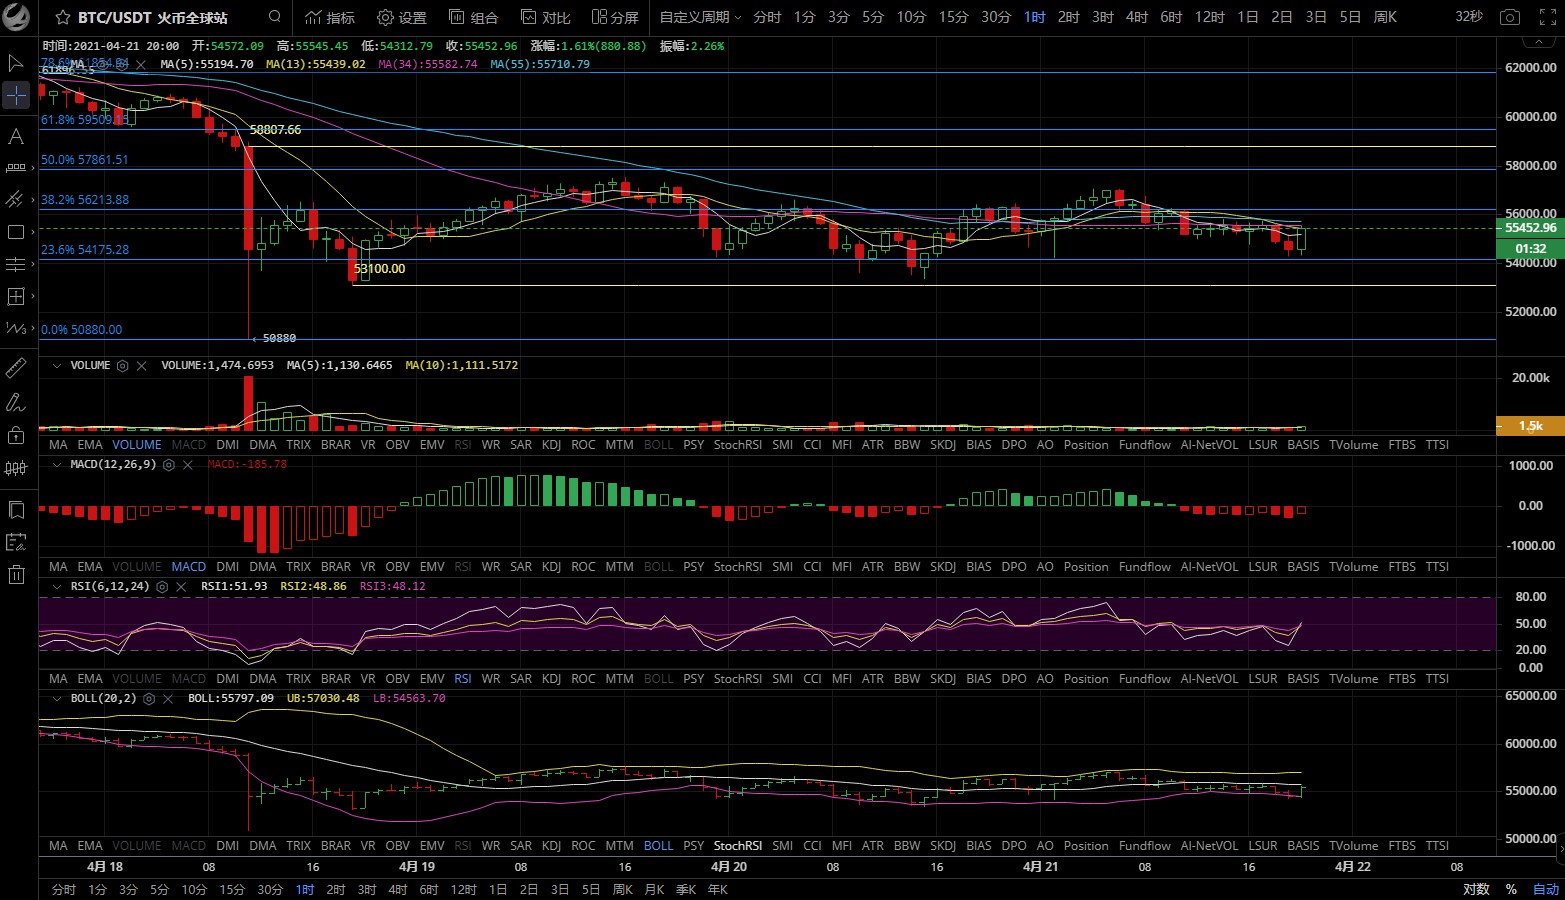Select the 4时 timeframe in top bar
This screenshot has width=1565, height=900.
pyautogui.click(x=1137, y=18)
